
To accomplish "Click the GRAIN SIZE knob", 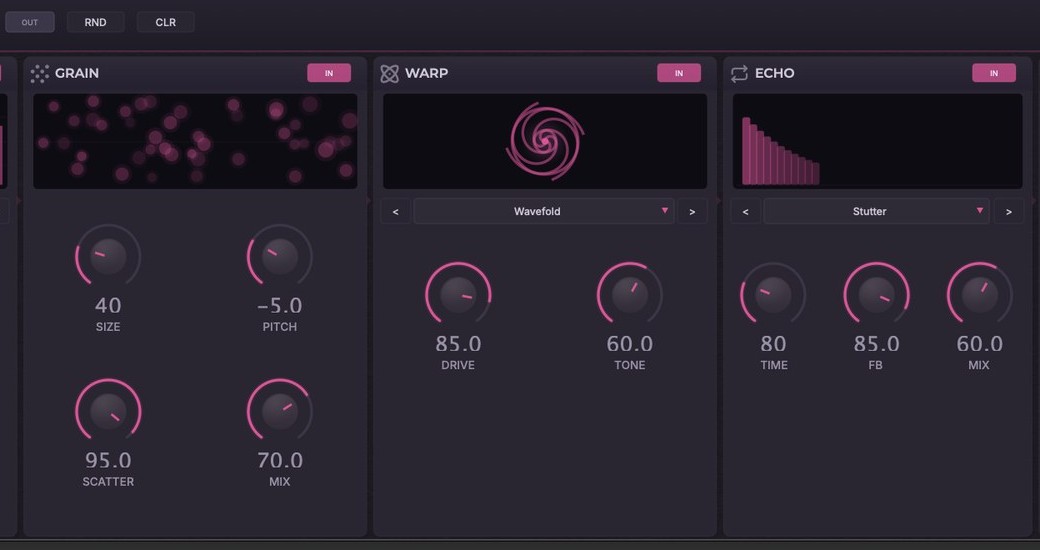I will point(108,256).
